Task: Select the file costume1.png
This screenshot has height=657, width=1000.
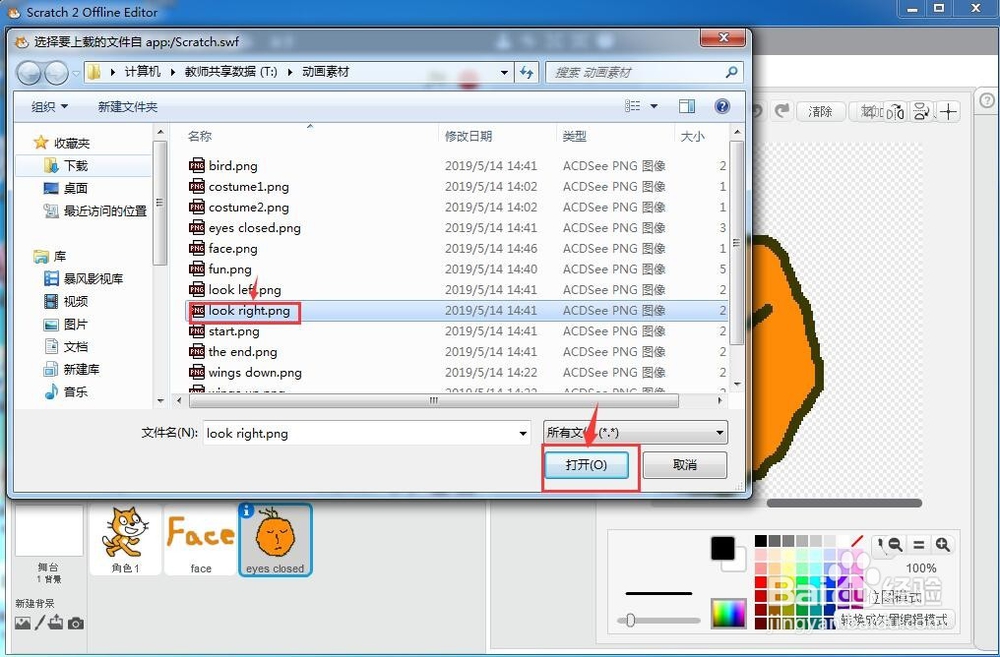Action: click(249, 186)
